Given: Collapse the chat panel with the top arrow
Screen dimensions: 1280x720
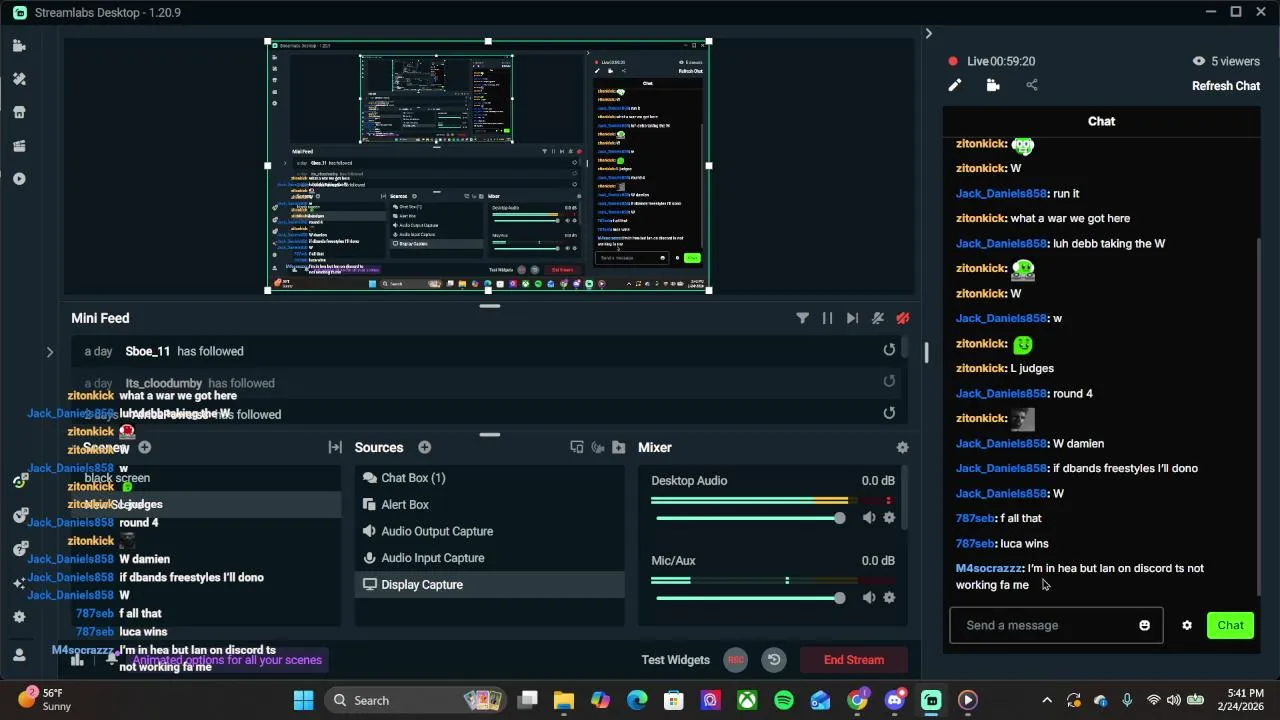Looking at the screenshot, I should pos(928,34).
